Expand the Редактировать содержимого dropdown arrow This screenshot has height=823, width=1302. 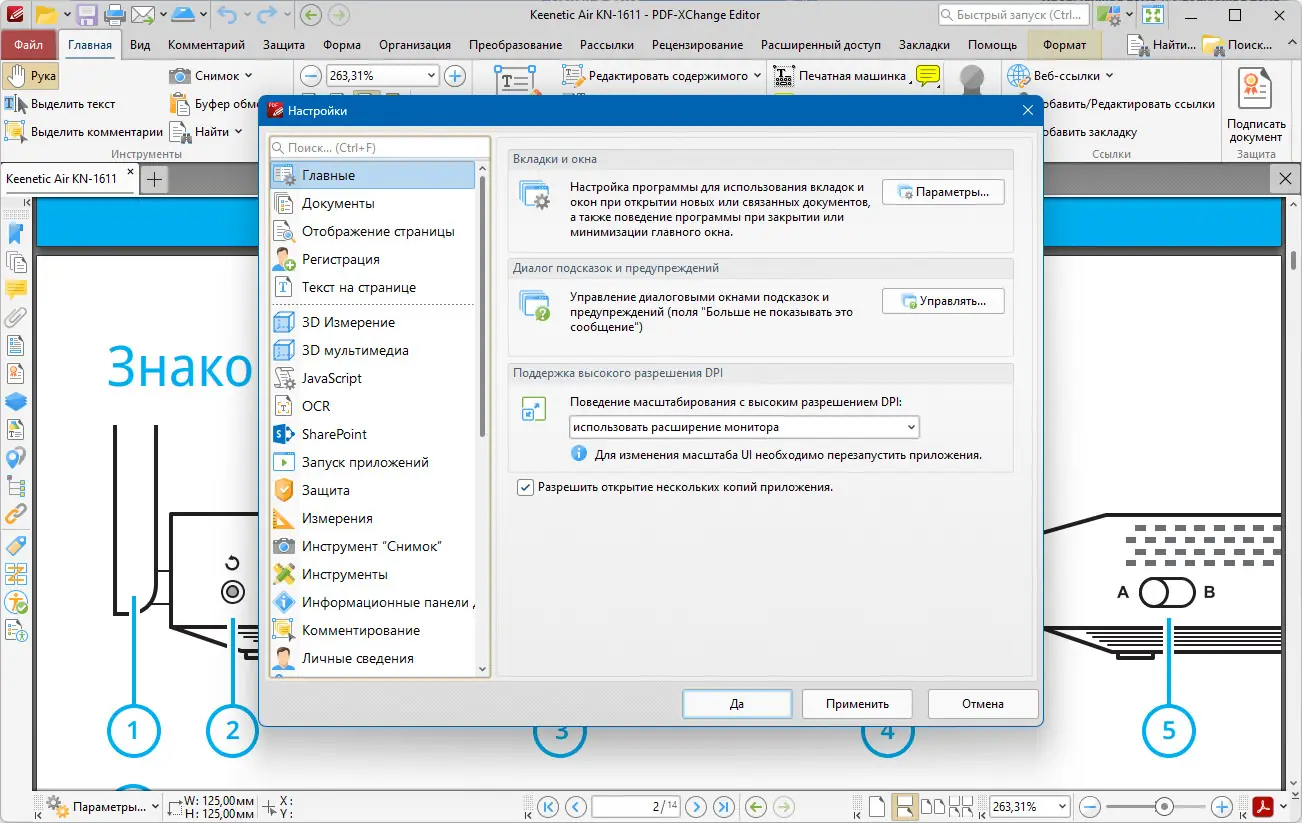tap(756, 76)
